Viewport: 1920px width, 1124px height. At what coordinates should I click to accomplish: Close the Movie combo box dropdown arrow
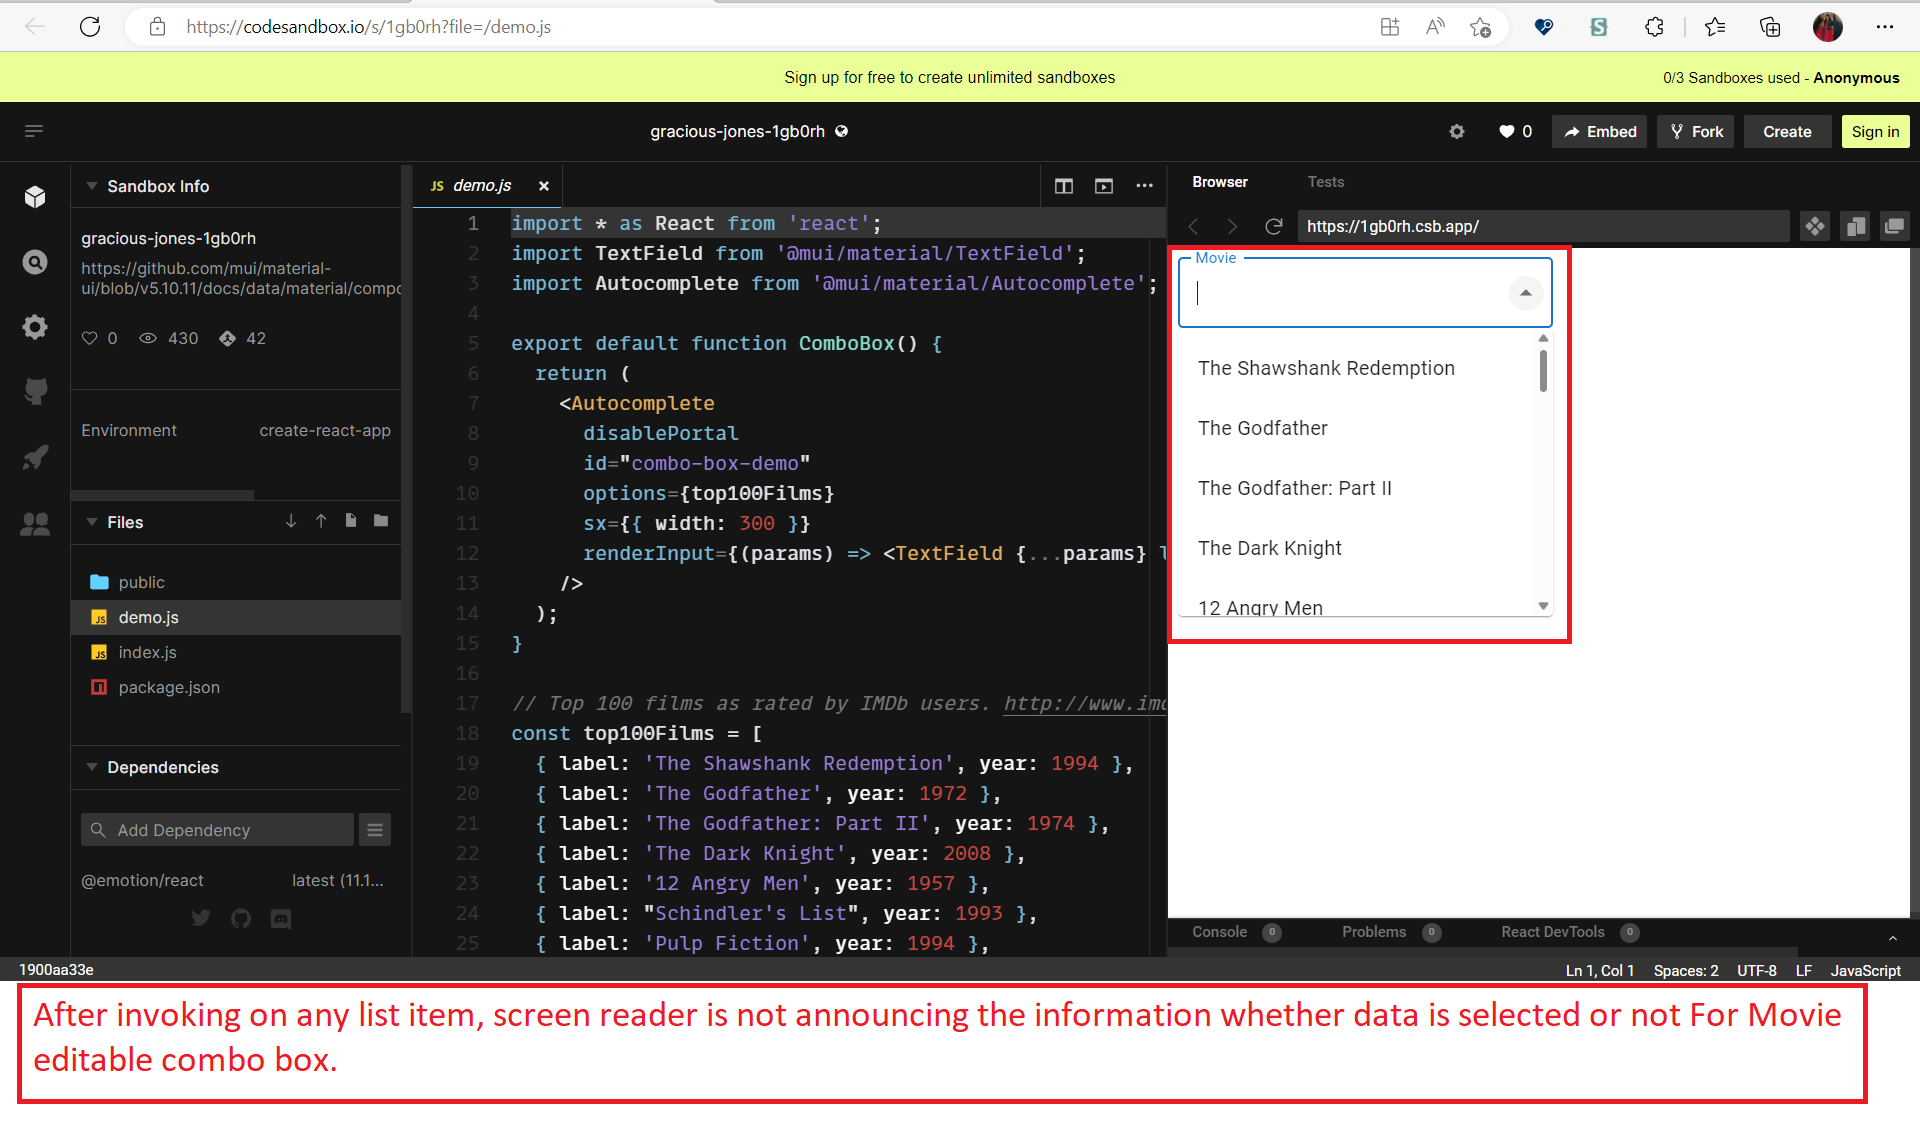[x=1525, y=292]
